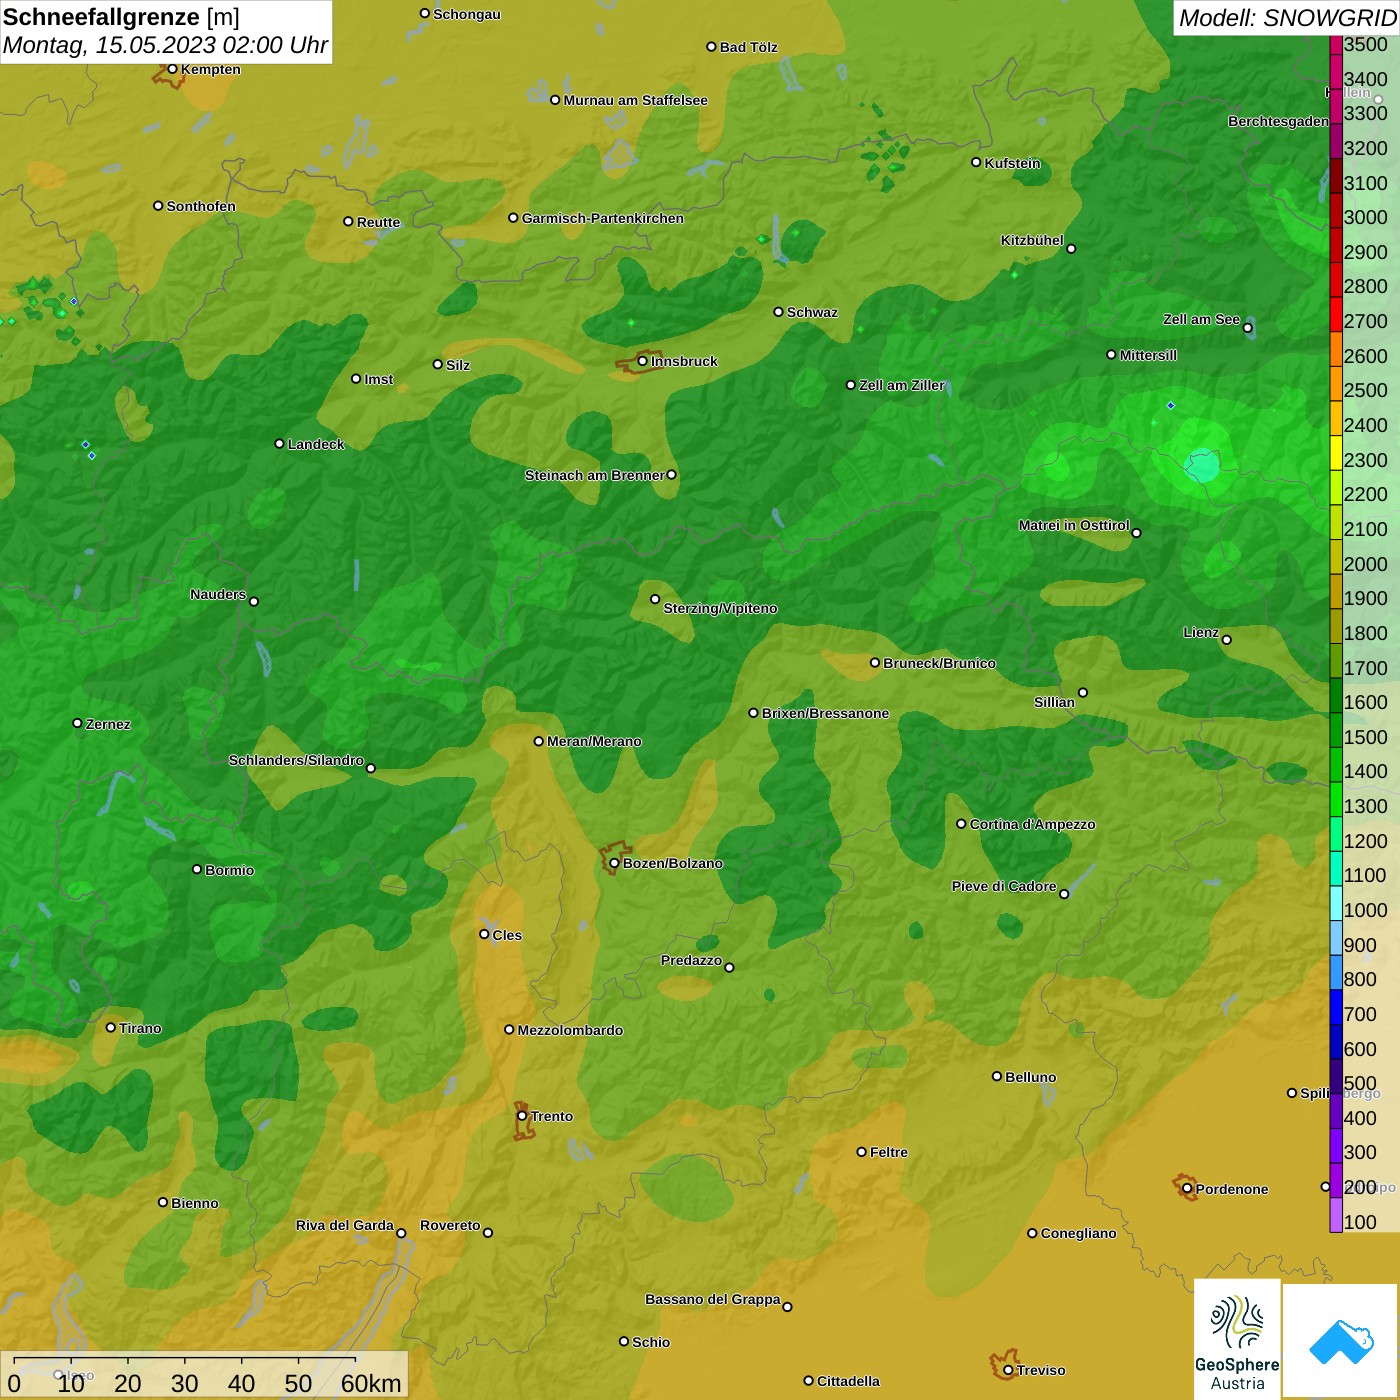Click the Pieve di Cadore label

[1003, 886]
